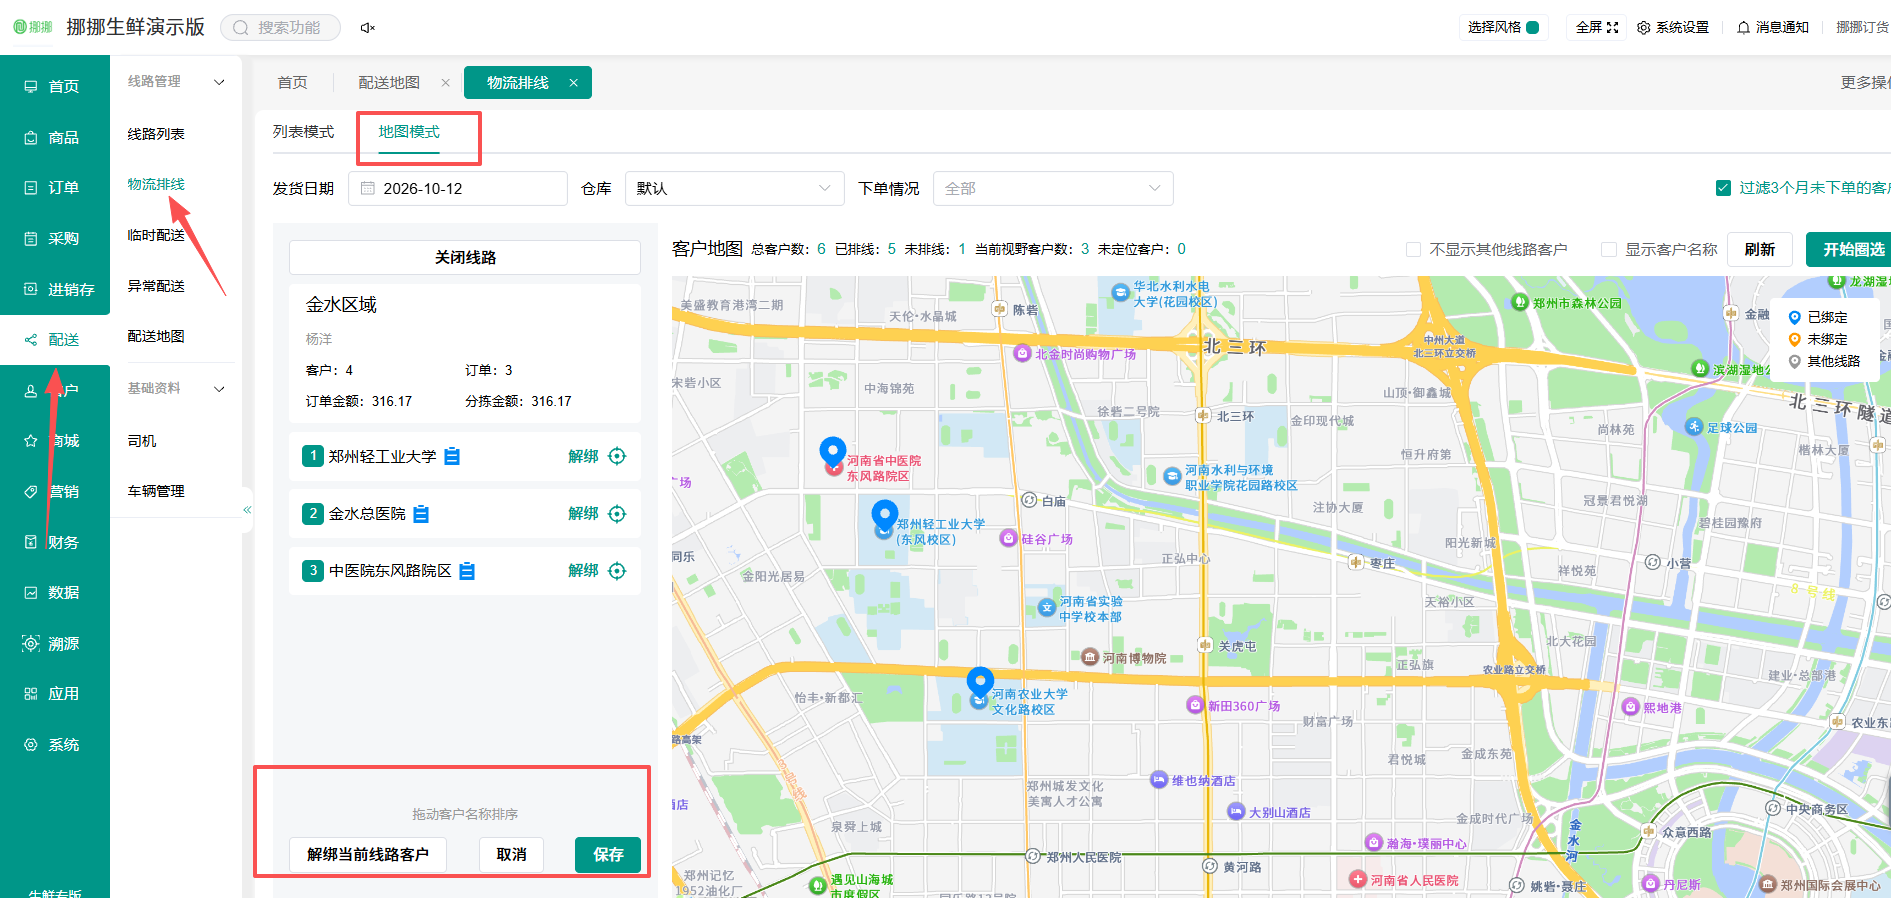
Task: Switch to 地图模式 tab
Action: [x=409, y=132]
